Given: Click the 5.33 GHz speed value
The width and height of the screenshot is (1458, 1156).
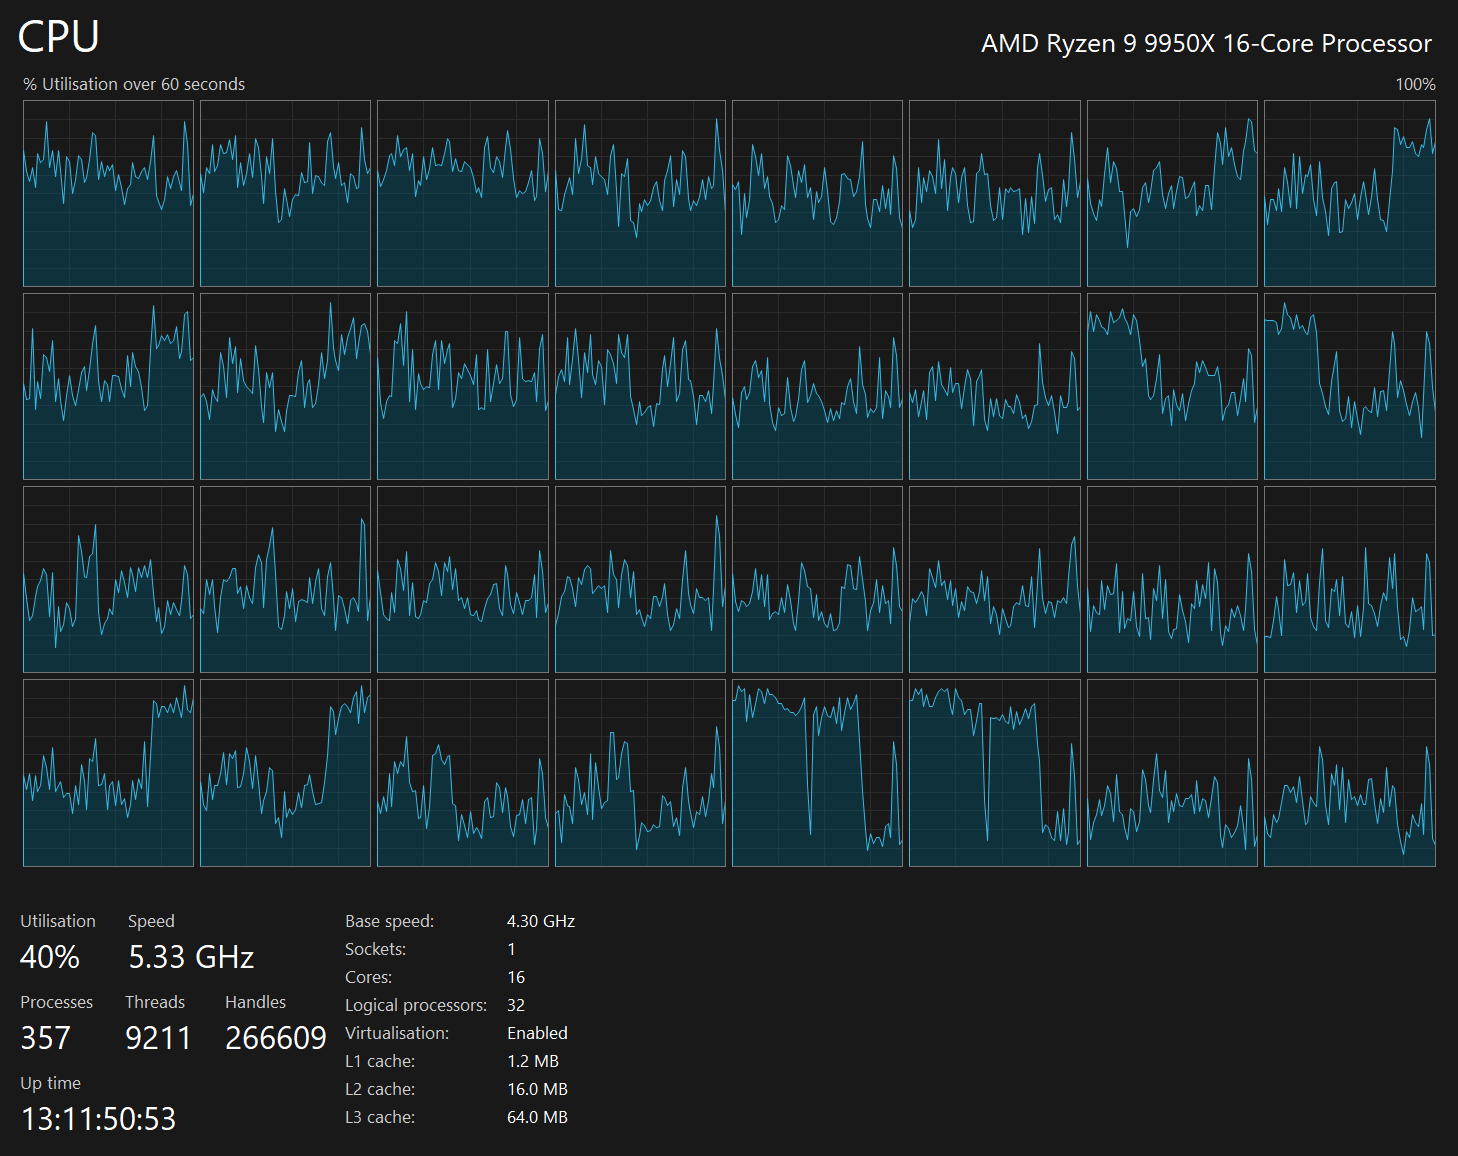Looking at the screenshot, I should click(191, 957).
